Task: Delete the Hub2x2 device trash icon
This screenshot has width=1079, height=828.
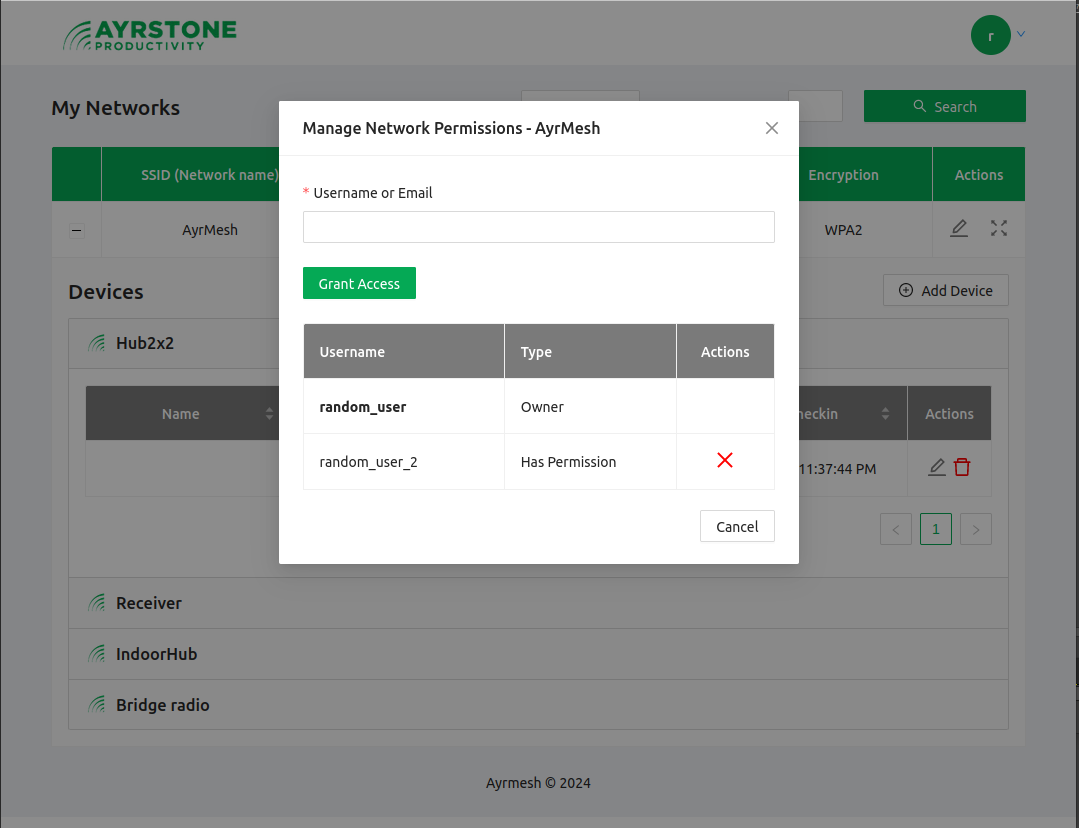Action: coord(962,467)
